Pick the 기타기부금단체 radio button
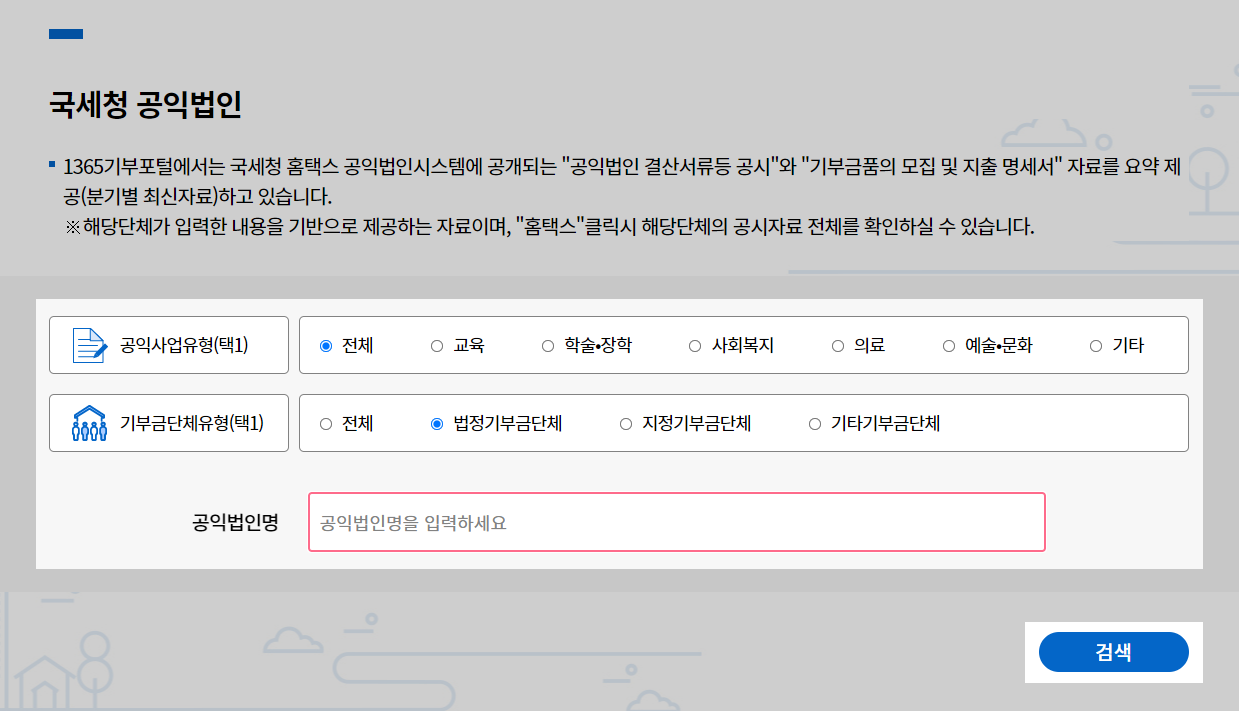Screen dimensions: 1239x711 click(x=815, y=424)
